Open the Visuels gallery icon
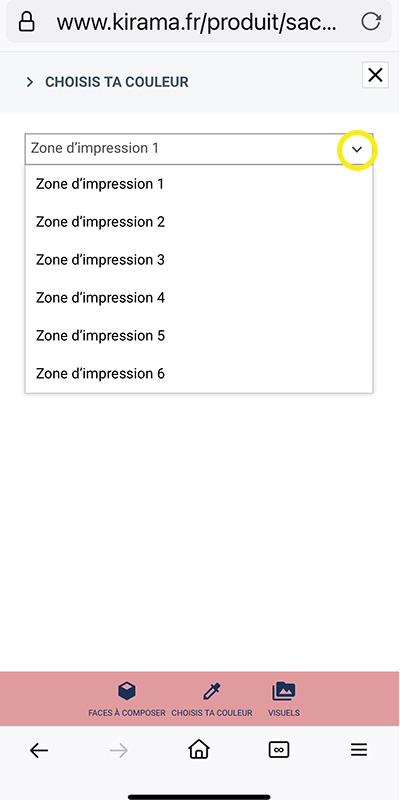This screenshot has height=800, width=400. pos(284,691)
